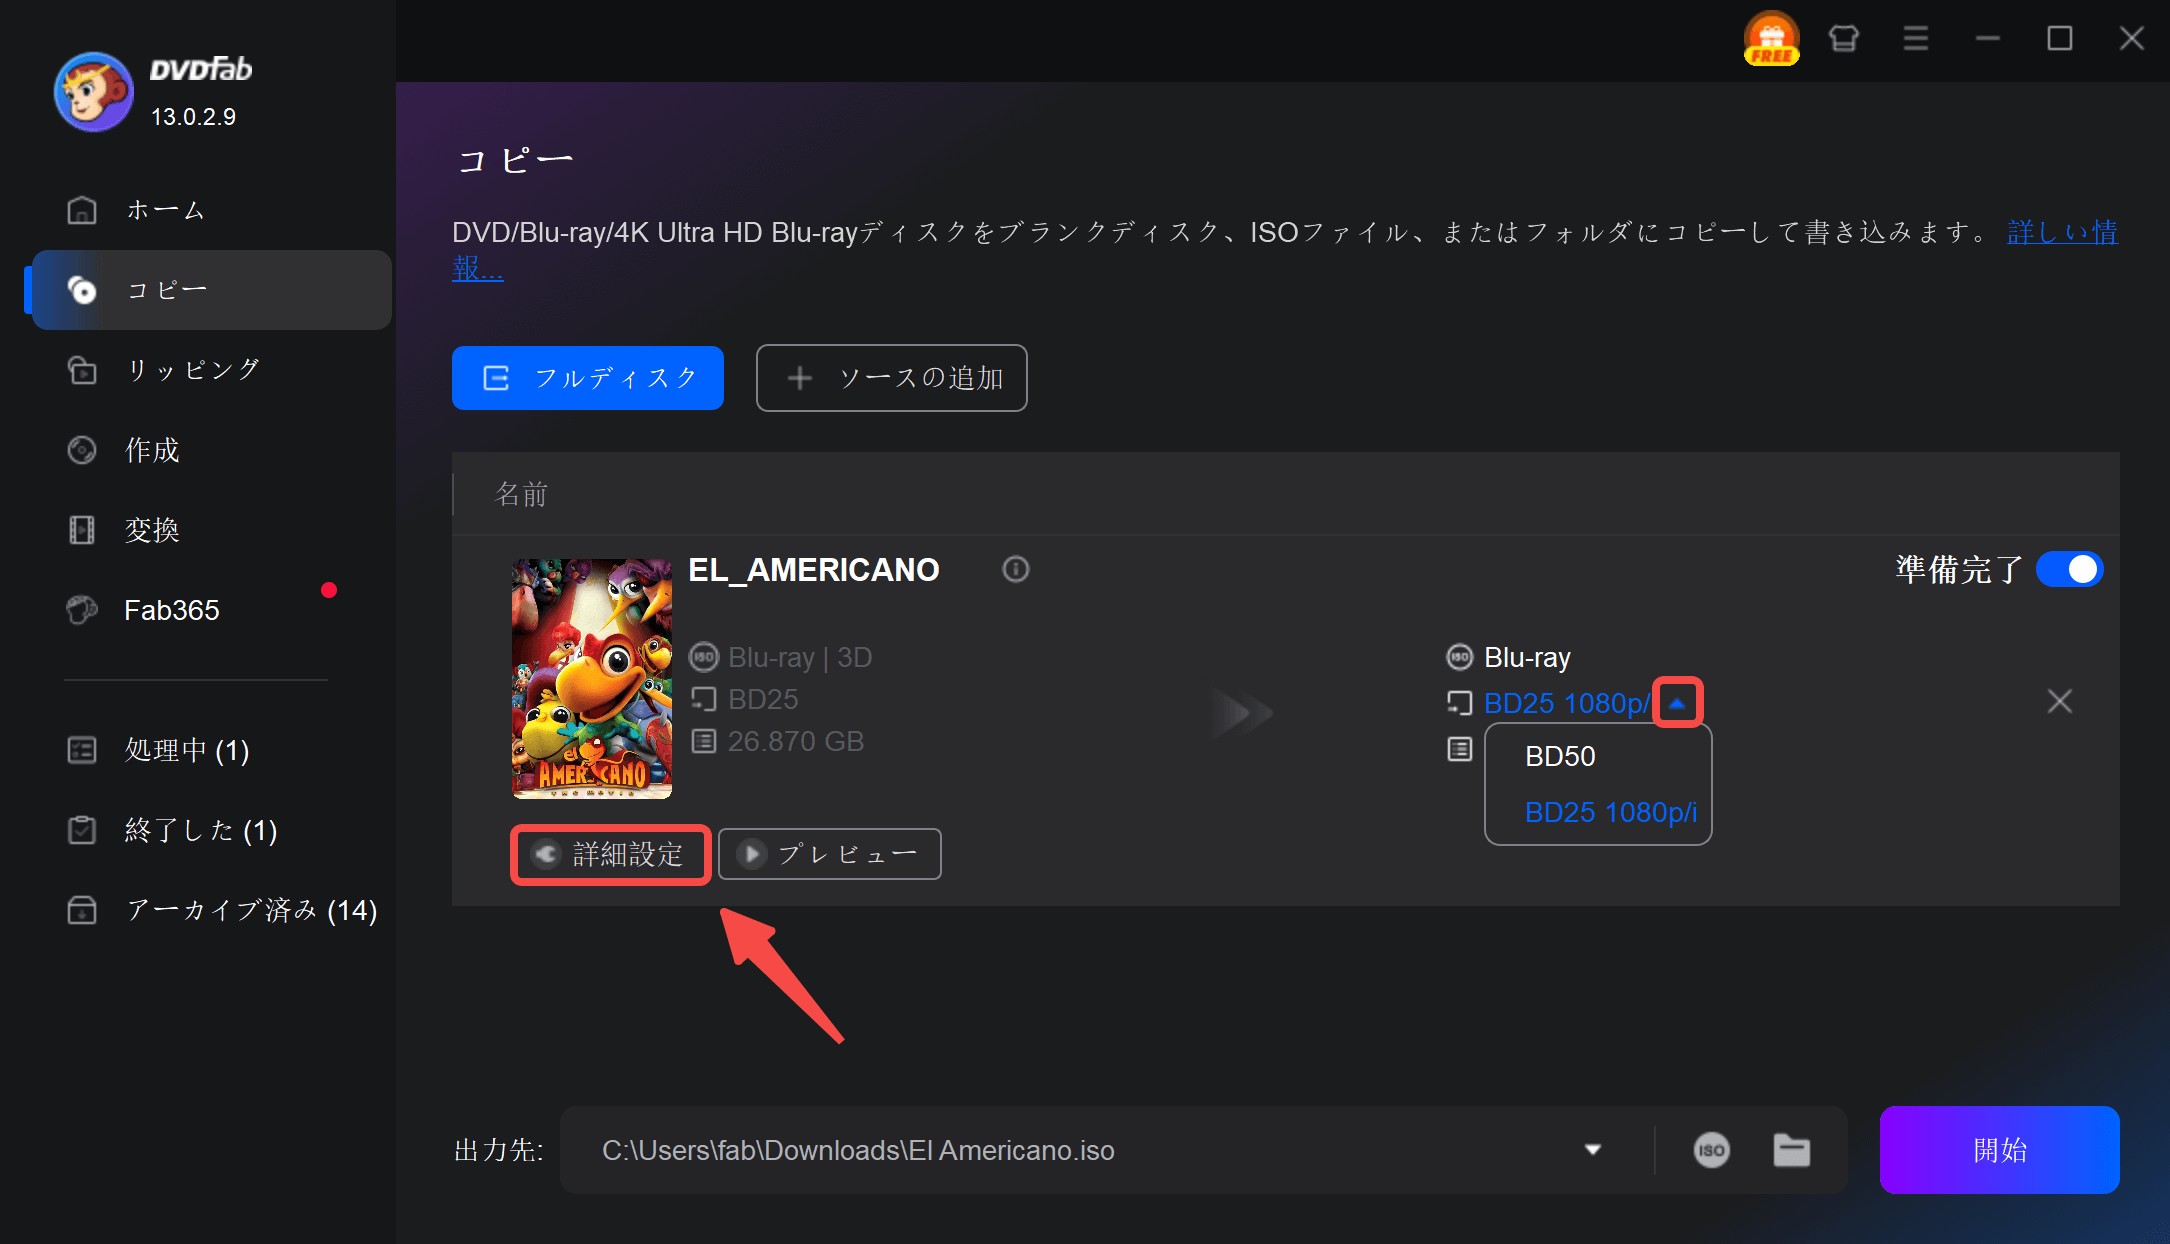The height and width of the screenshot is (1244, 2170).
Task: View 処理中 (1) task list
Action: 211,750
